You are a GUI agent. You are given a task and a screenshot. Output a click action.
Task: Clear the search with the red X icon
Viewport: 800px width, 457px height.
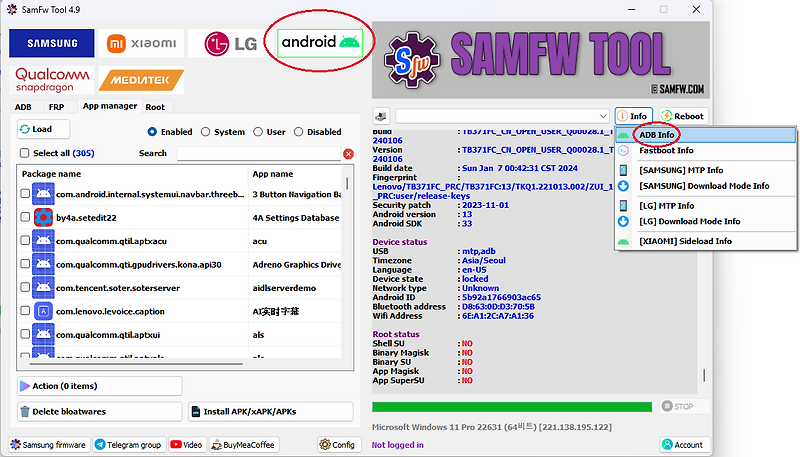pyautogui.click(x=348, y=154)
